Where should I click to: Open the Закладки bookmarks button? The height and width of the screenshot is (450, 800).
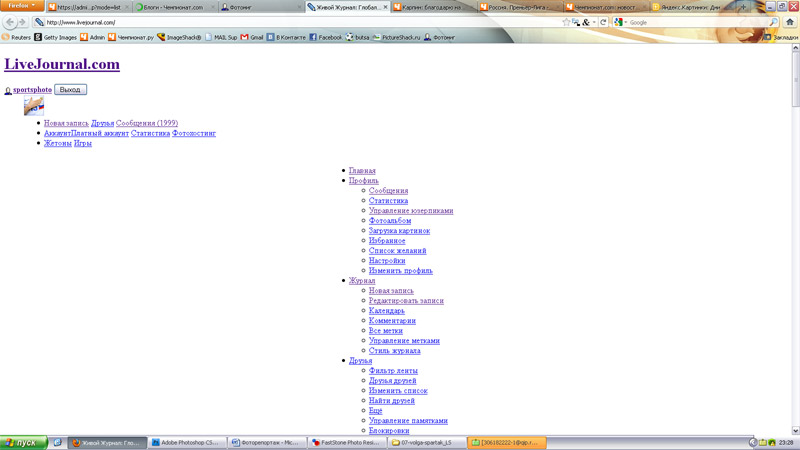click(781, 37)
